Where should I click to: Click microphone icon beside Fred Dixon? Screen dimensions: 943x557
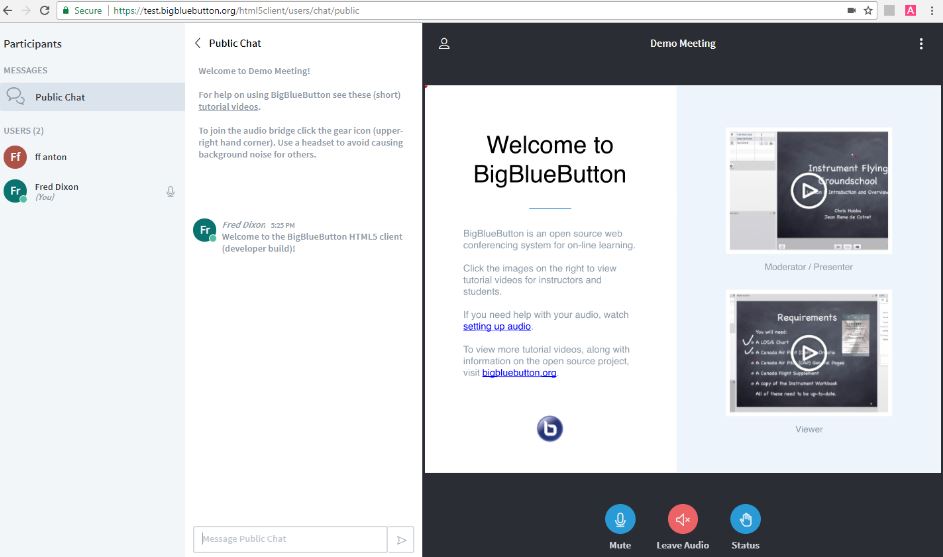[x=171, y=191]
